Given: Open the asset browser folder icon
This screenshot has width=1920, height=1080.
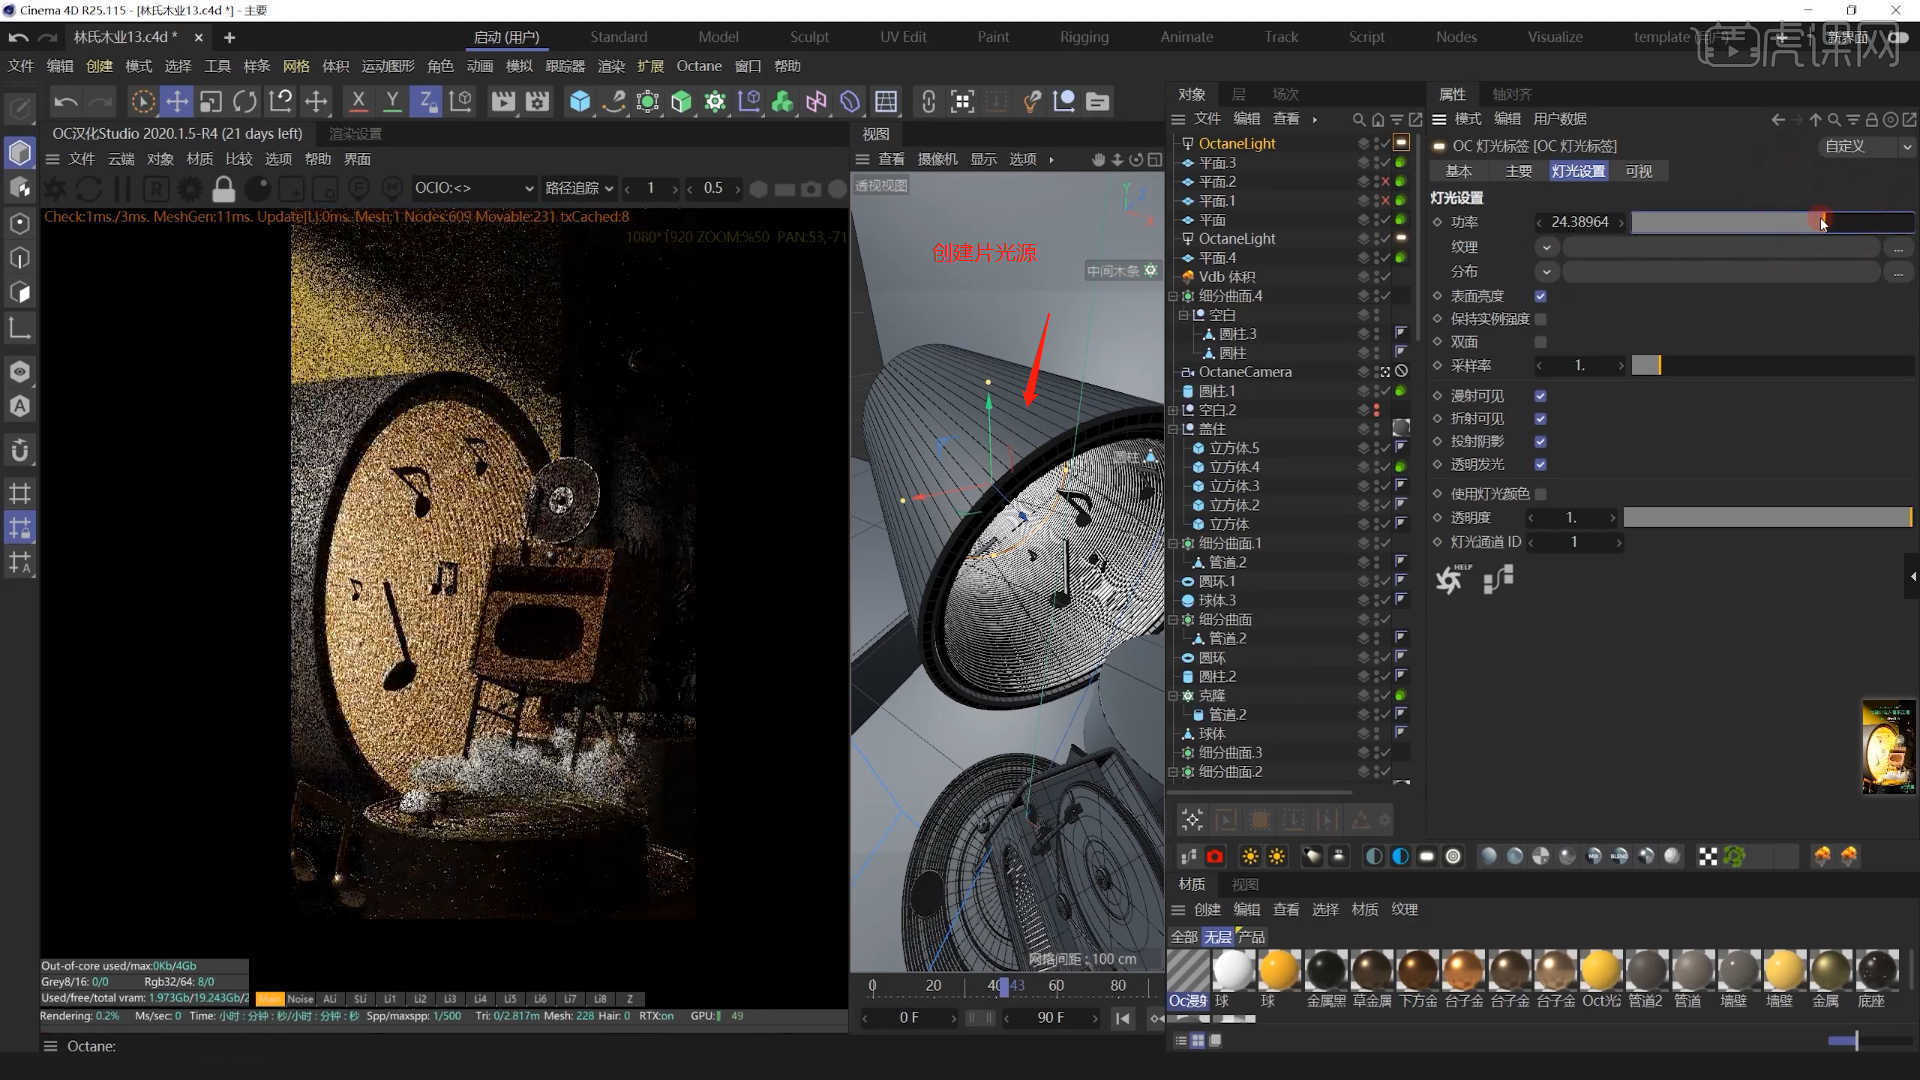Looking at the screenshot, I should 1097,101.
